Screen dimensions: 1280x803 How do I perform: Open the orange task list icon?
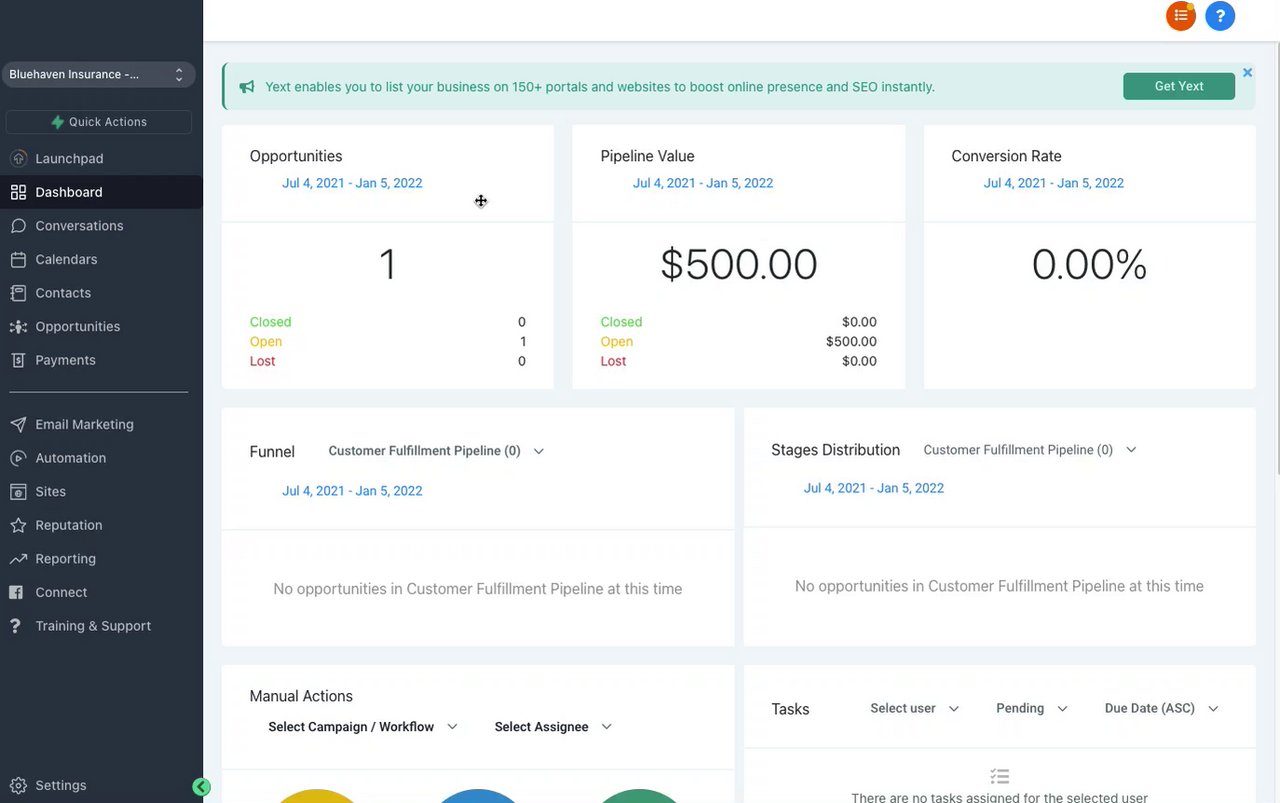1181,16
